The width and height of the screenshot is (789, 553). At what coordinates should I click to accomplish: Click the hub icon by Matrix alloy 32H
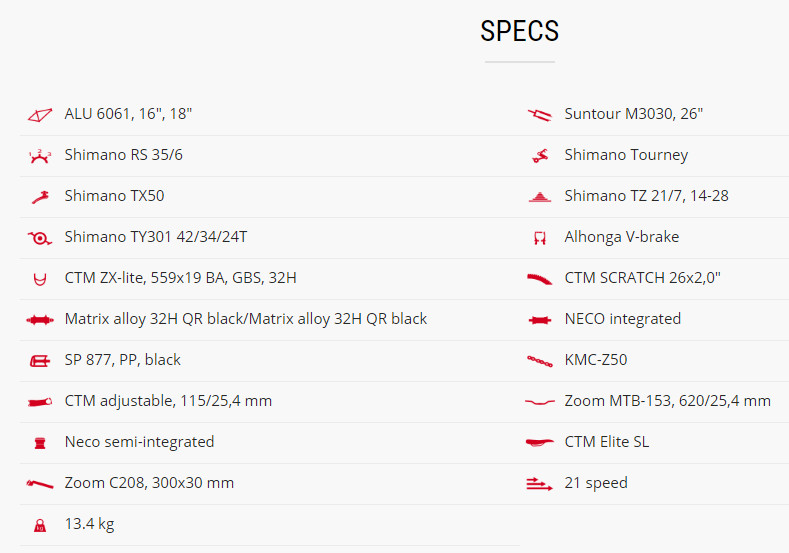point(40,320)
